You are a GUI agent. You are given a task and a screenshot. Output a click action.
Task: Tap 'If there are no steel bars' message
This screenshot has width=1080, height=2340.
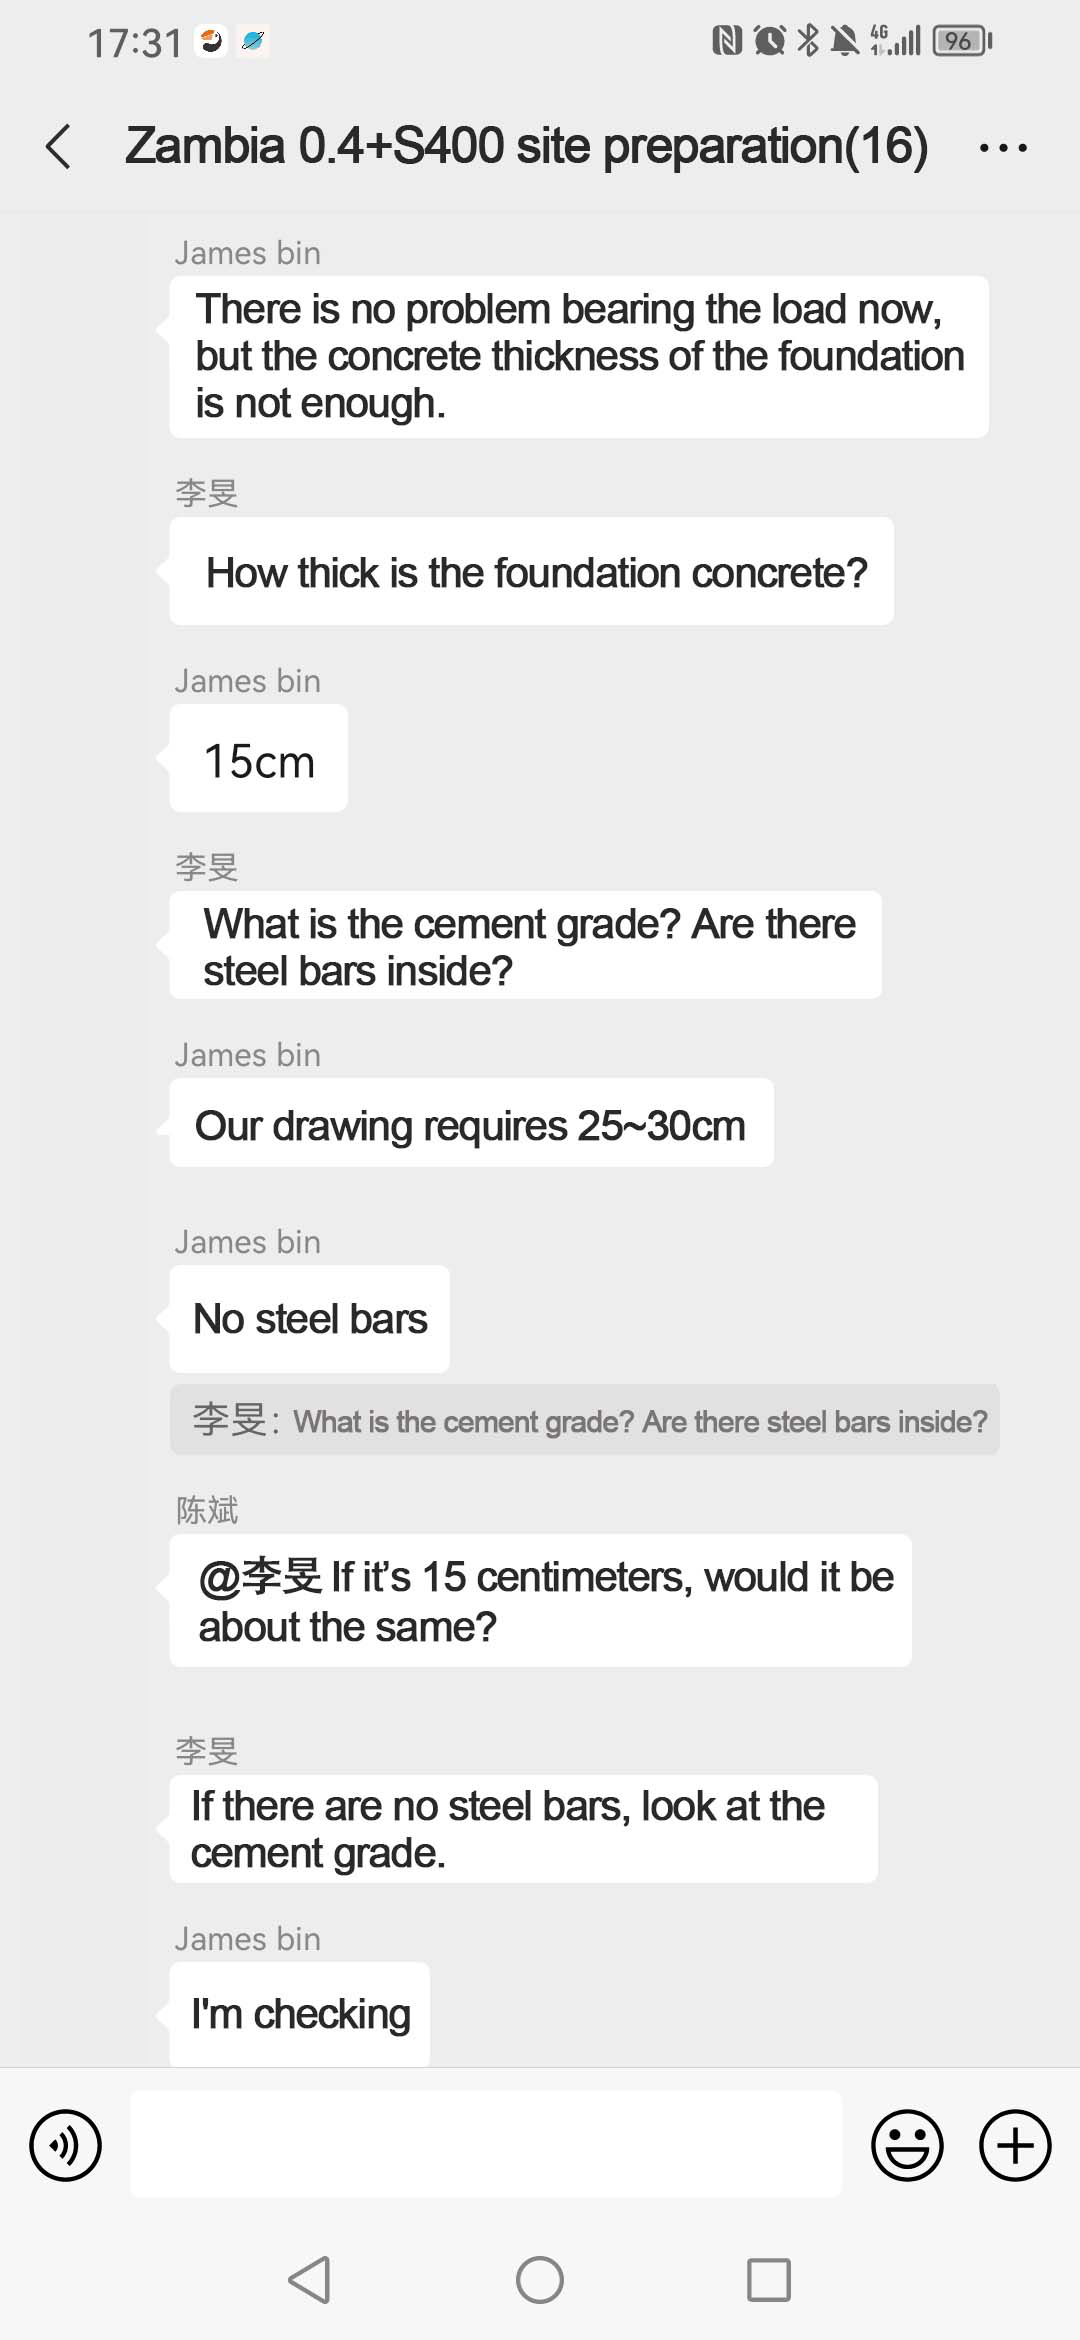(x=523, y=1829)
